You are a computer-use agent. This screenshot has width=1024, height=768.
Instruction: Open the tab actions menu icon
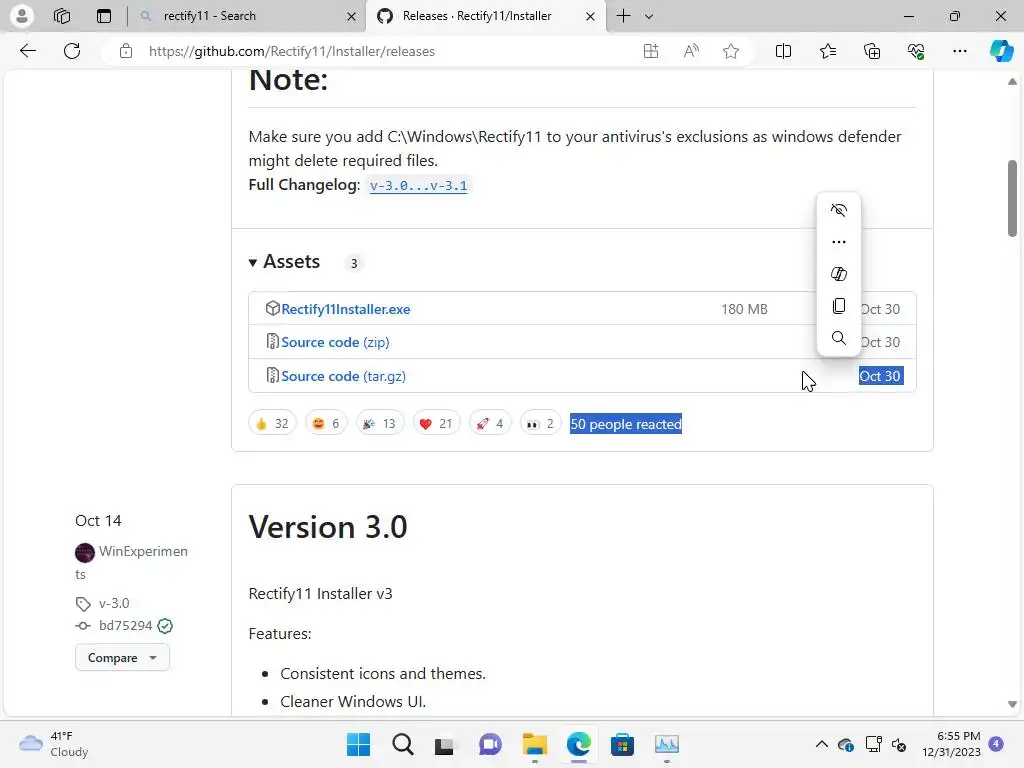click(x=104, y=16)
